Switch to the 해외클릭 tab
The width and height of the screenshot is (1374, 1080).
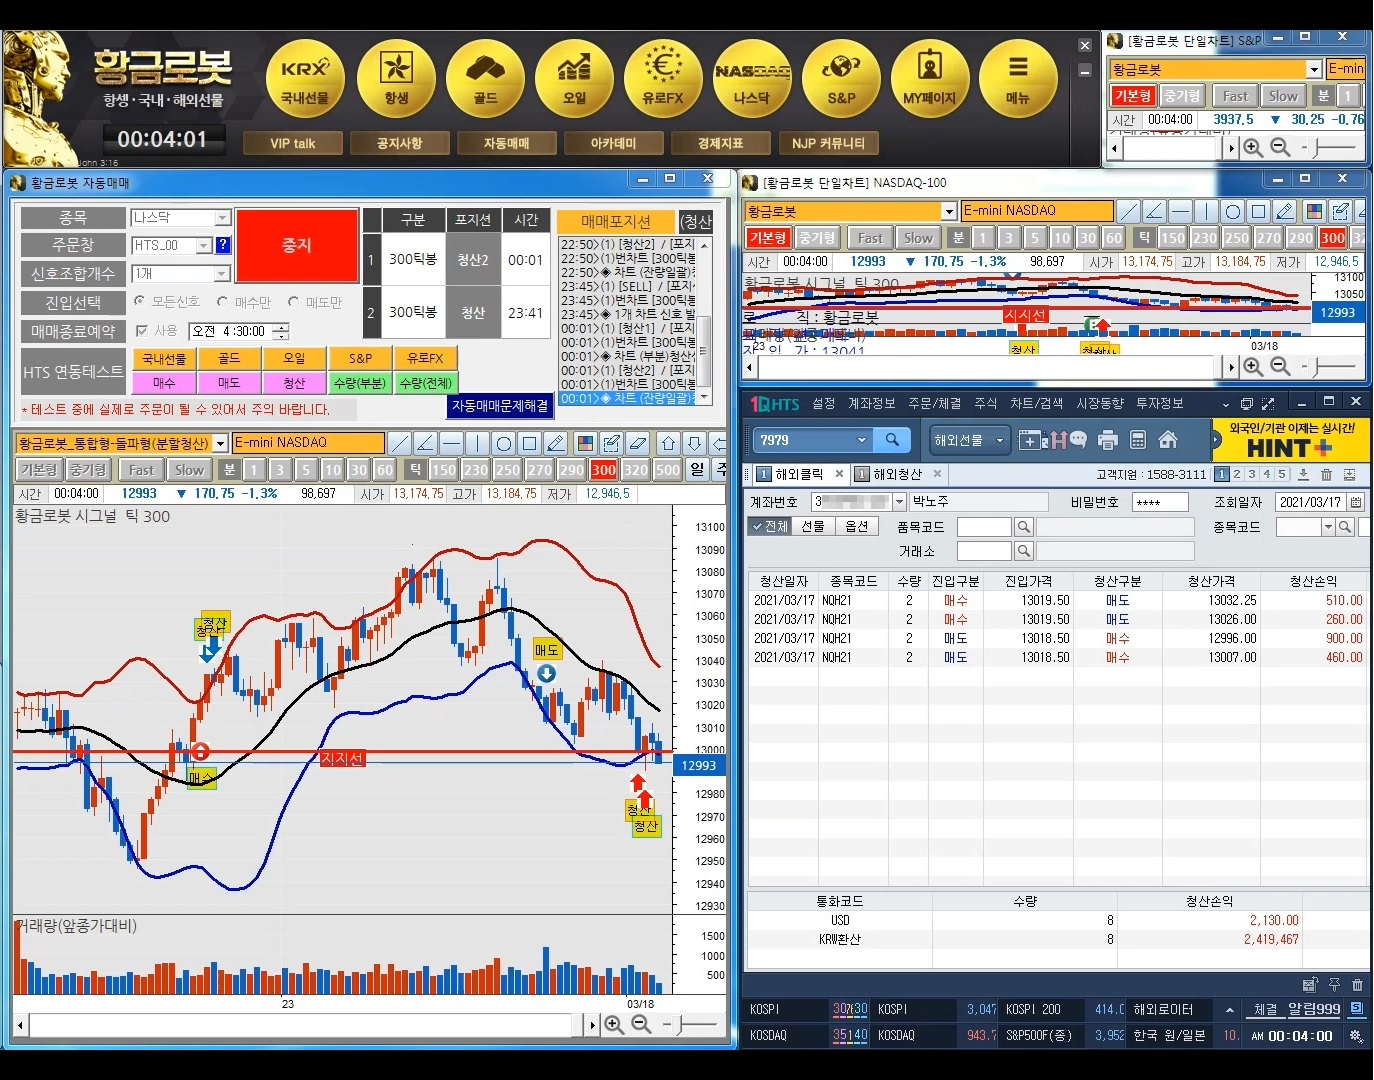point(799,474)
